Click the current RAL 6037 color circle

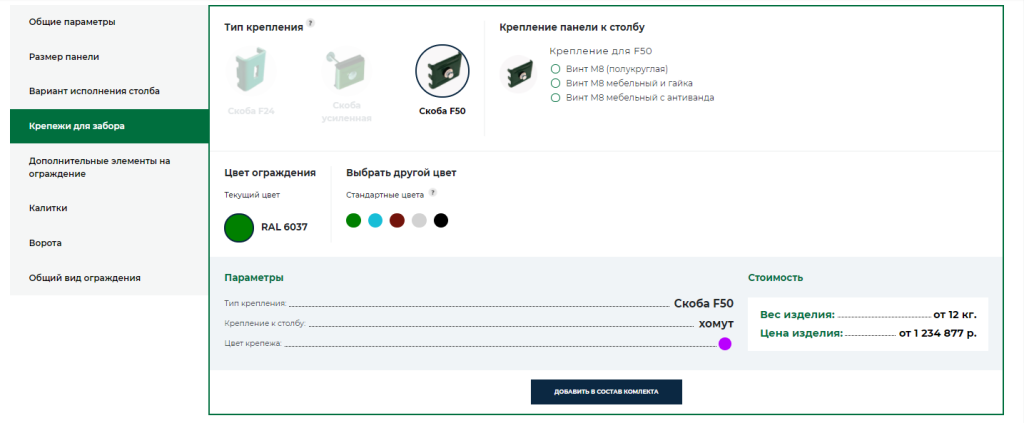coord(239,227)
